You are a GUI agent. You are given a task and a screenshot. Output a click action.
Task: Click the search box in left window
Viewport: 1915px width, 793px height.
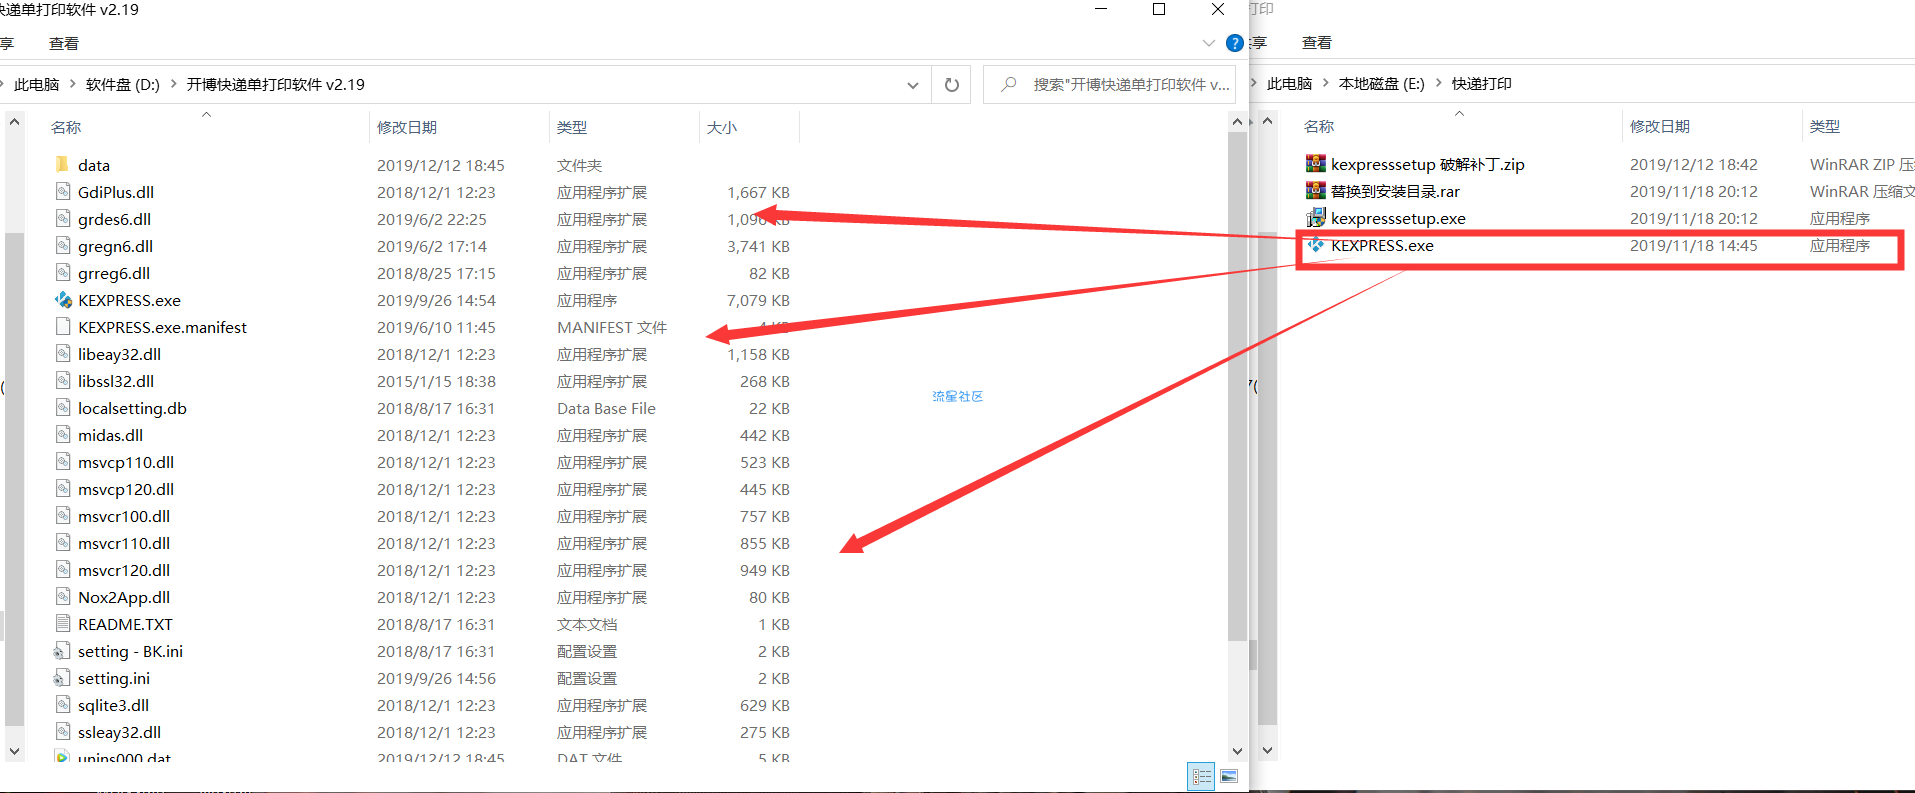1110,85
